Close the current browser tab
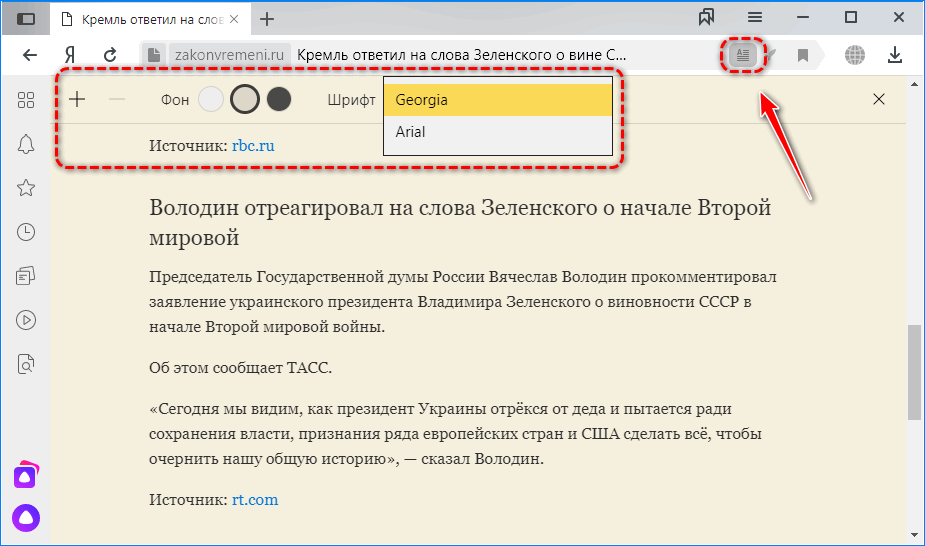Viewport: 925px width, 546px height. coord(234,19)
